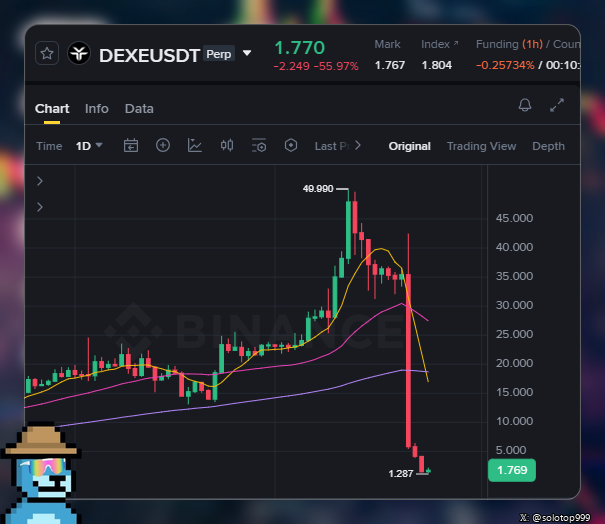Screen dimensions: 605x524
Task: Click the 45.000 price axis label
Action: point(514,218)
